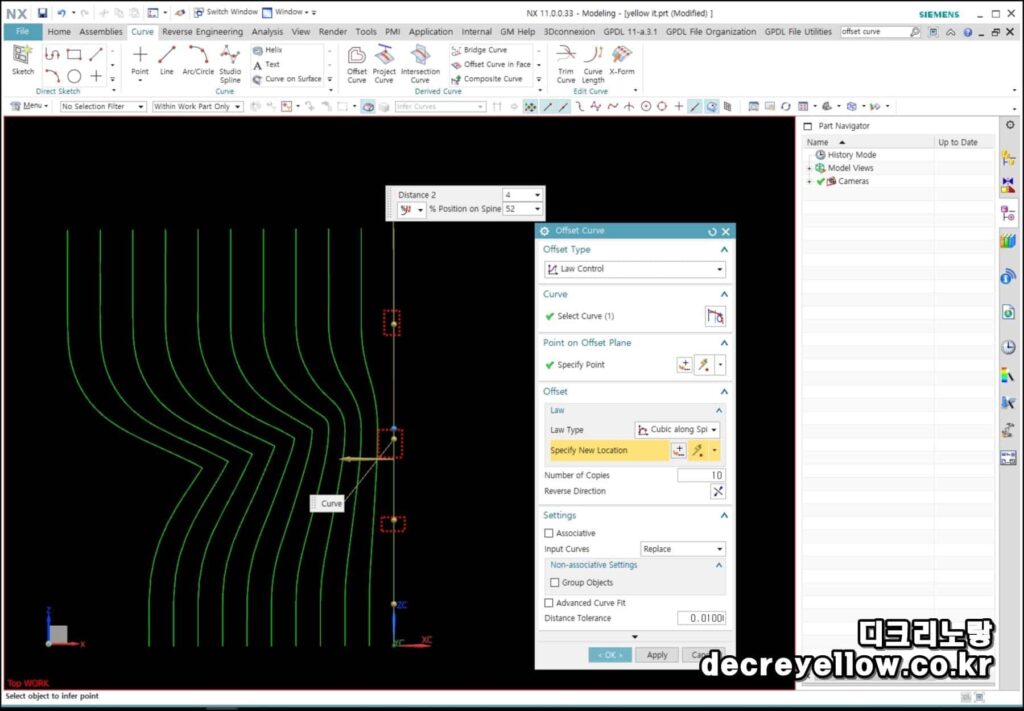Open the Curve Length tool
Viewport: 1024px width, 711px height.
pos(593,65)
